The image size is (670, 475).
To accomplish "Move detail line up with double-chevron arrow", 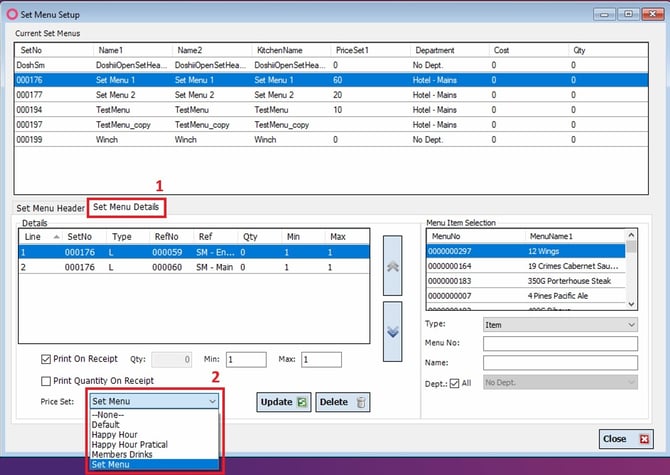I will (x=392, y=265).
